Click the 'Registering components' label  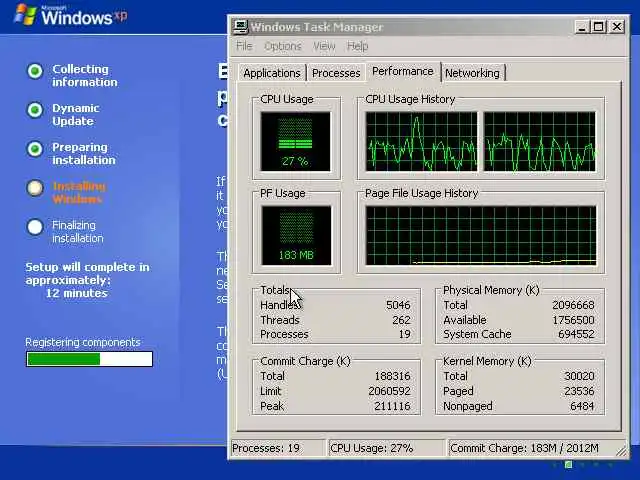[x=83, y=342]
